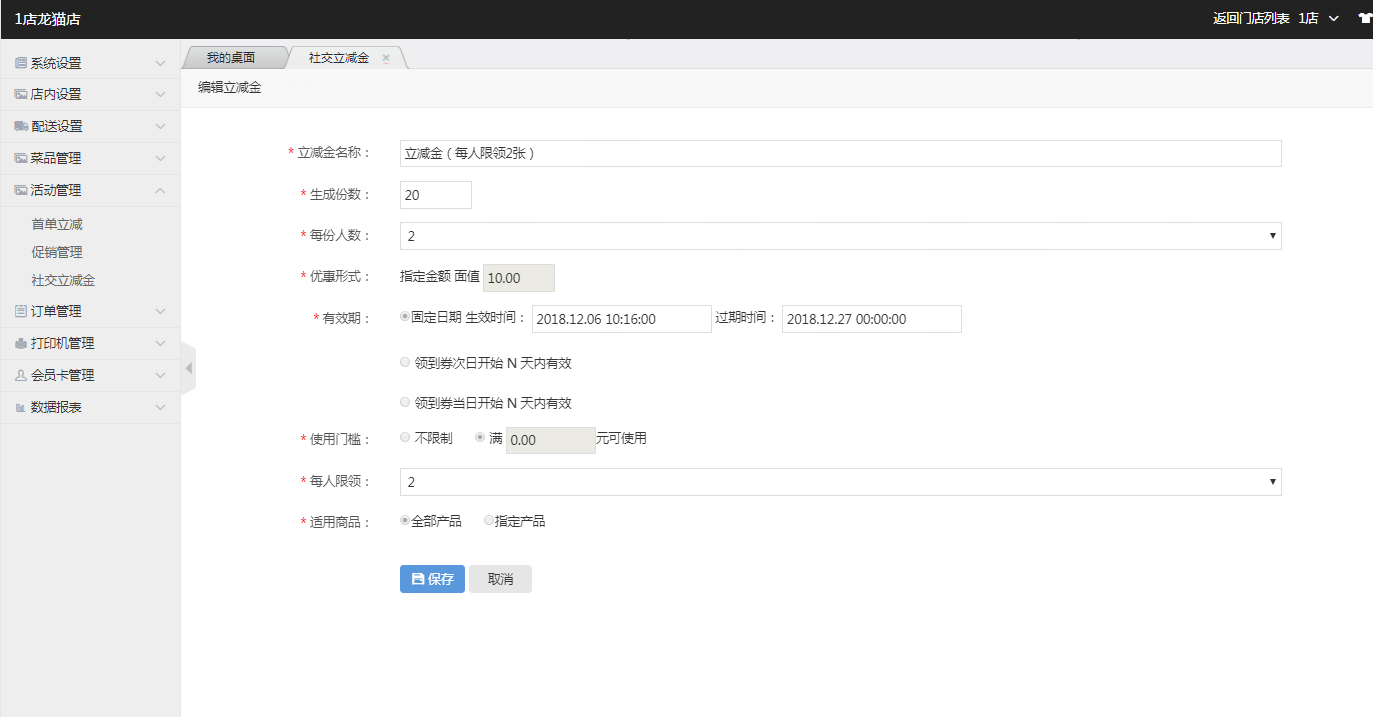Open 促销管理 in the sidebar submenu
The height and width of the screenshot is (717, 1373).
coord(57,253)
